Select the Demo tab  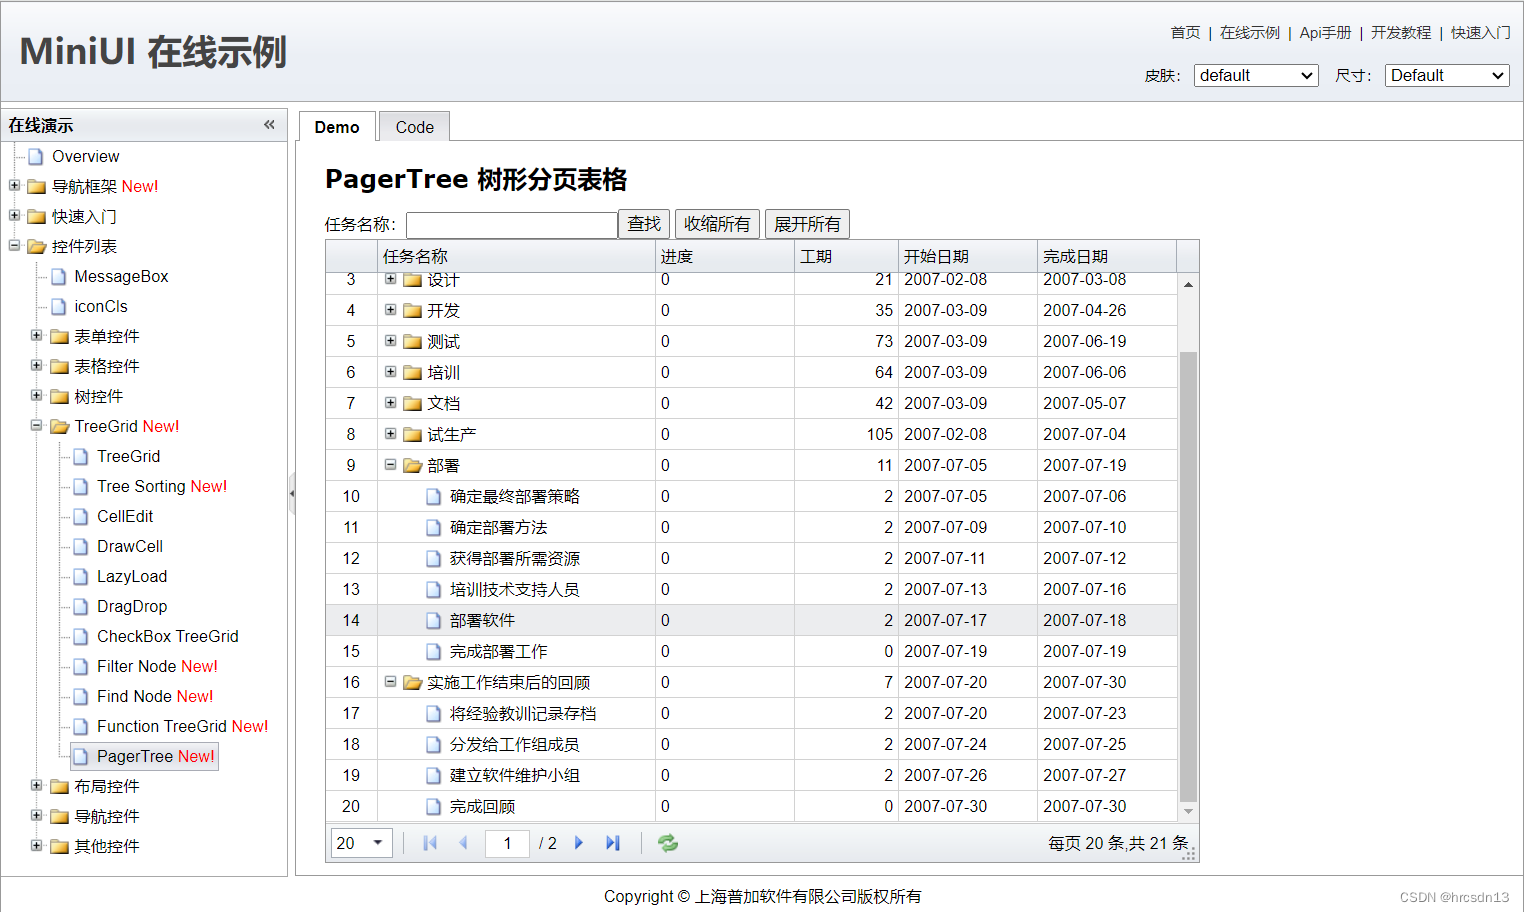pos(337,126)
